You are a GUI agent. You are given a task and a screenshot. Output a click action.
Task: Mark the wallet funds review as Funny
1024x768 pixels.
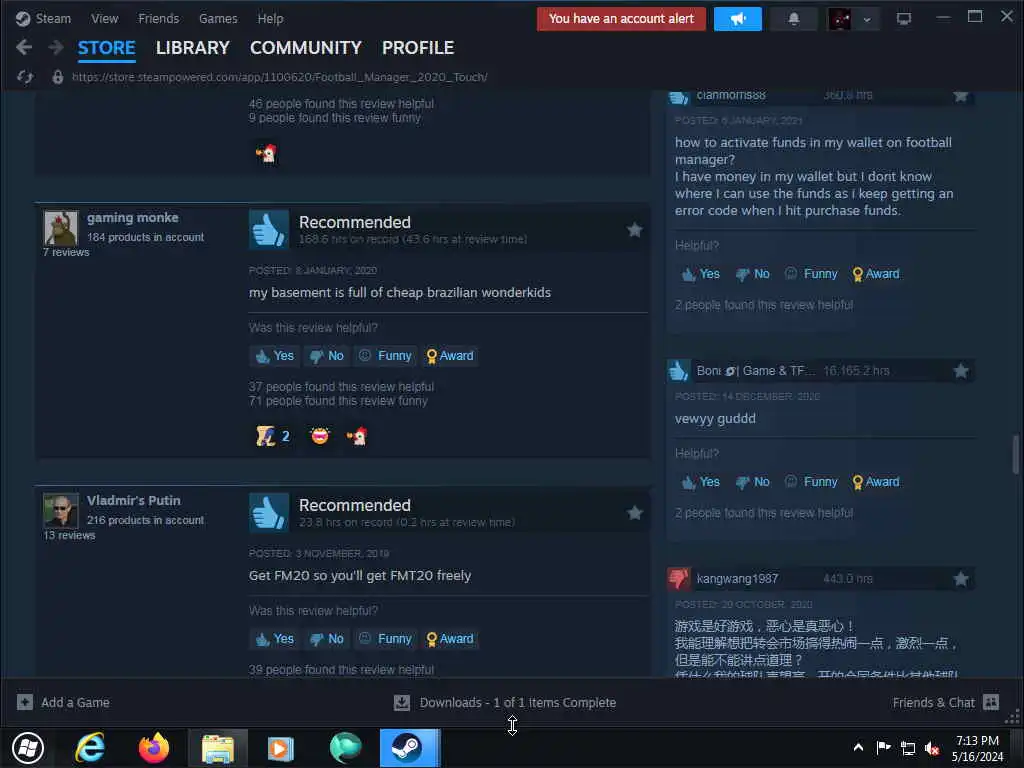pyautogui.click(x=811, y=274)
